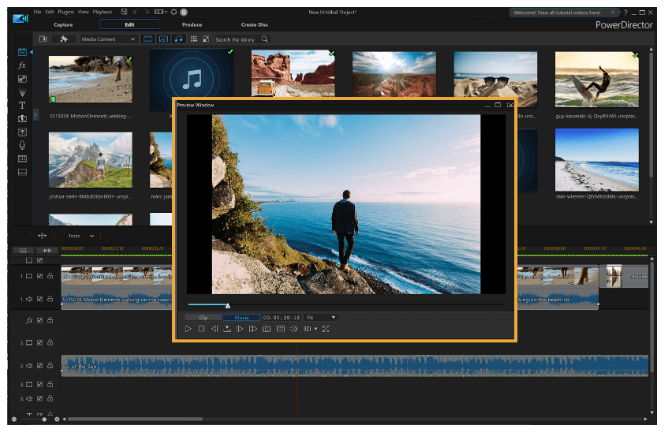
Task: Open the Title Room (T icon)
Action: click(22, 105)
